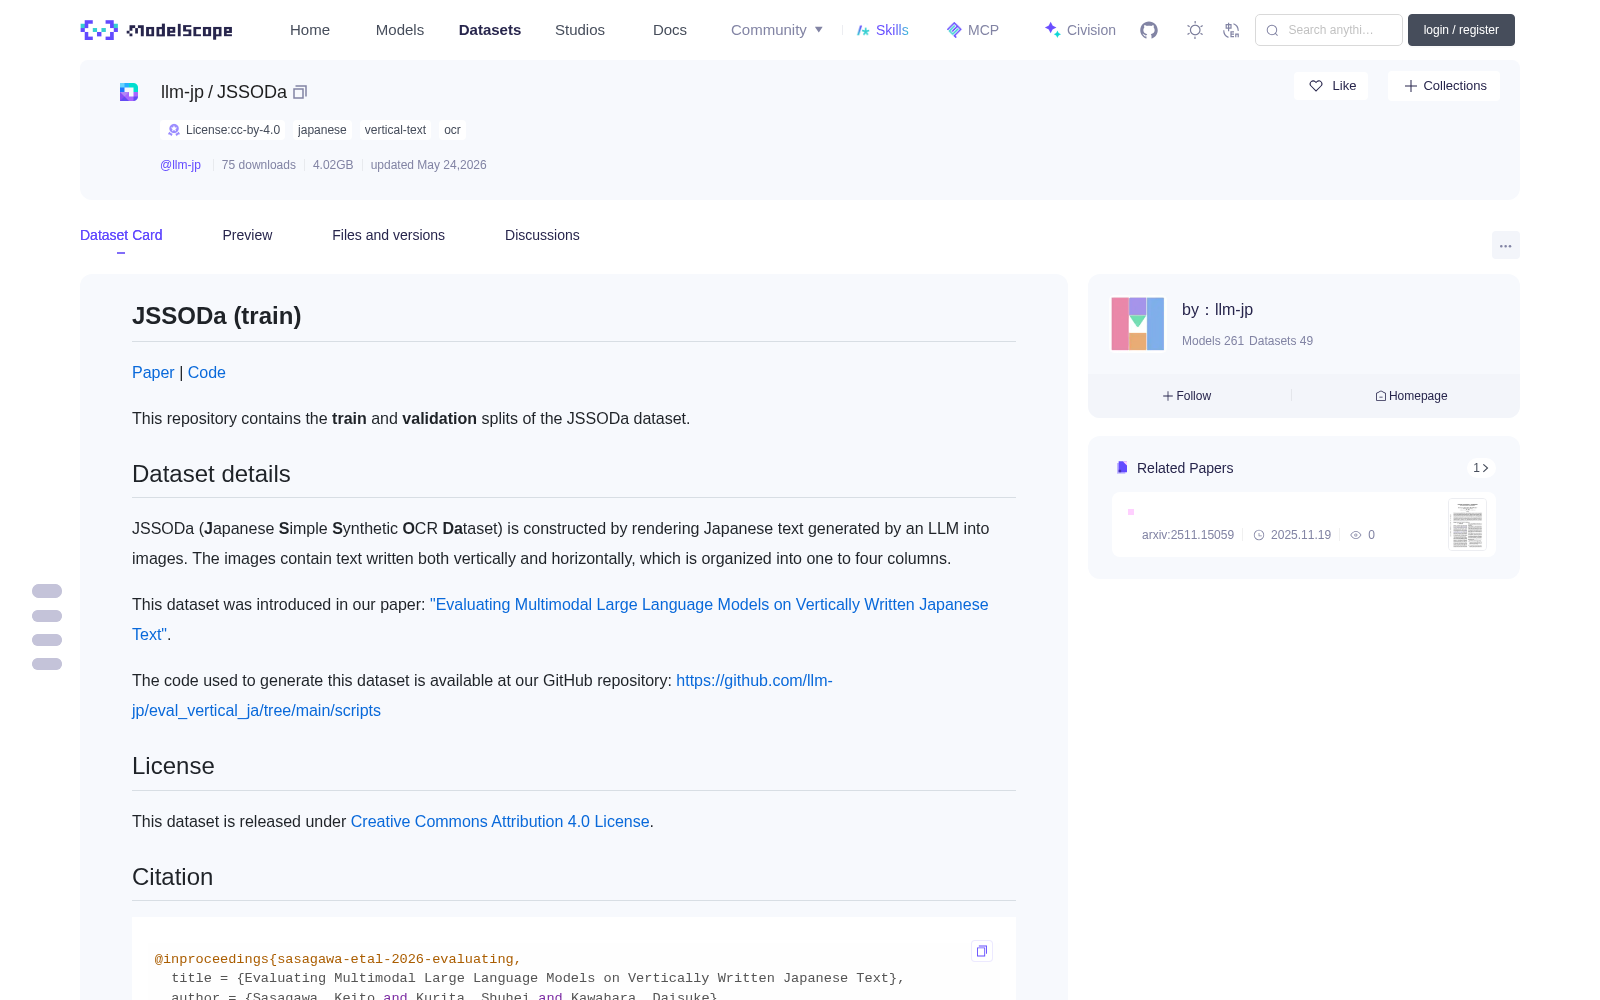Follow the llm-jp organization
1600x1000 pixels.
click(1187, 396)
